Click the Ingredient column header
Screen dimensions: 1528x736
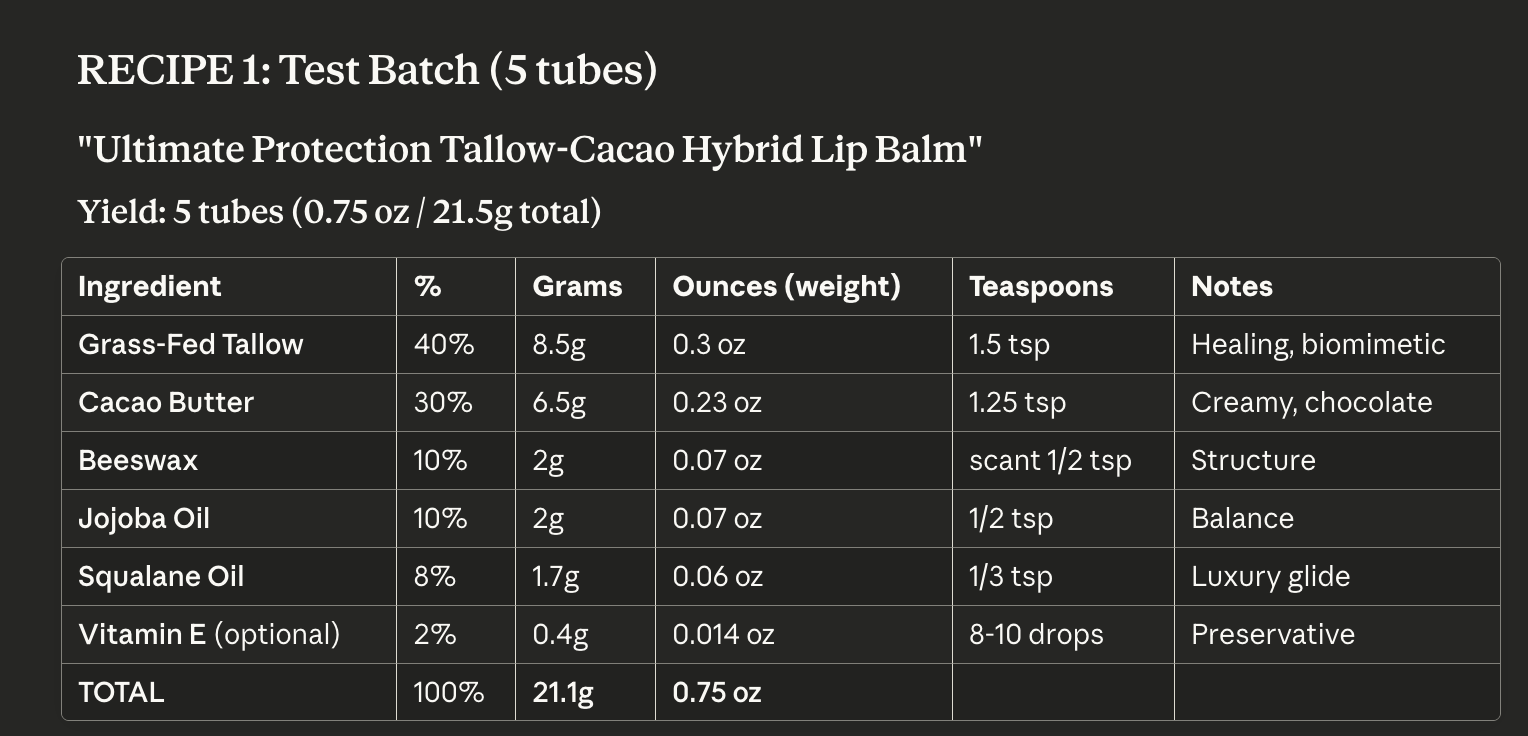[150, 287]
